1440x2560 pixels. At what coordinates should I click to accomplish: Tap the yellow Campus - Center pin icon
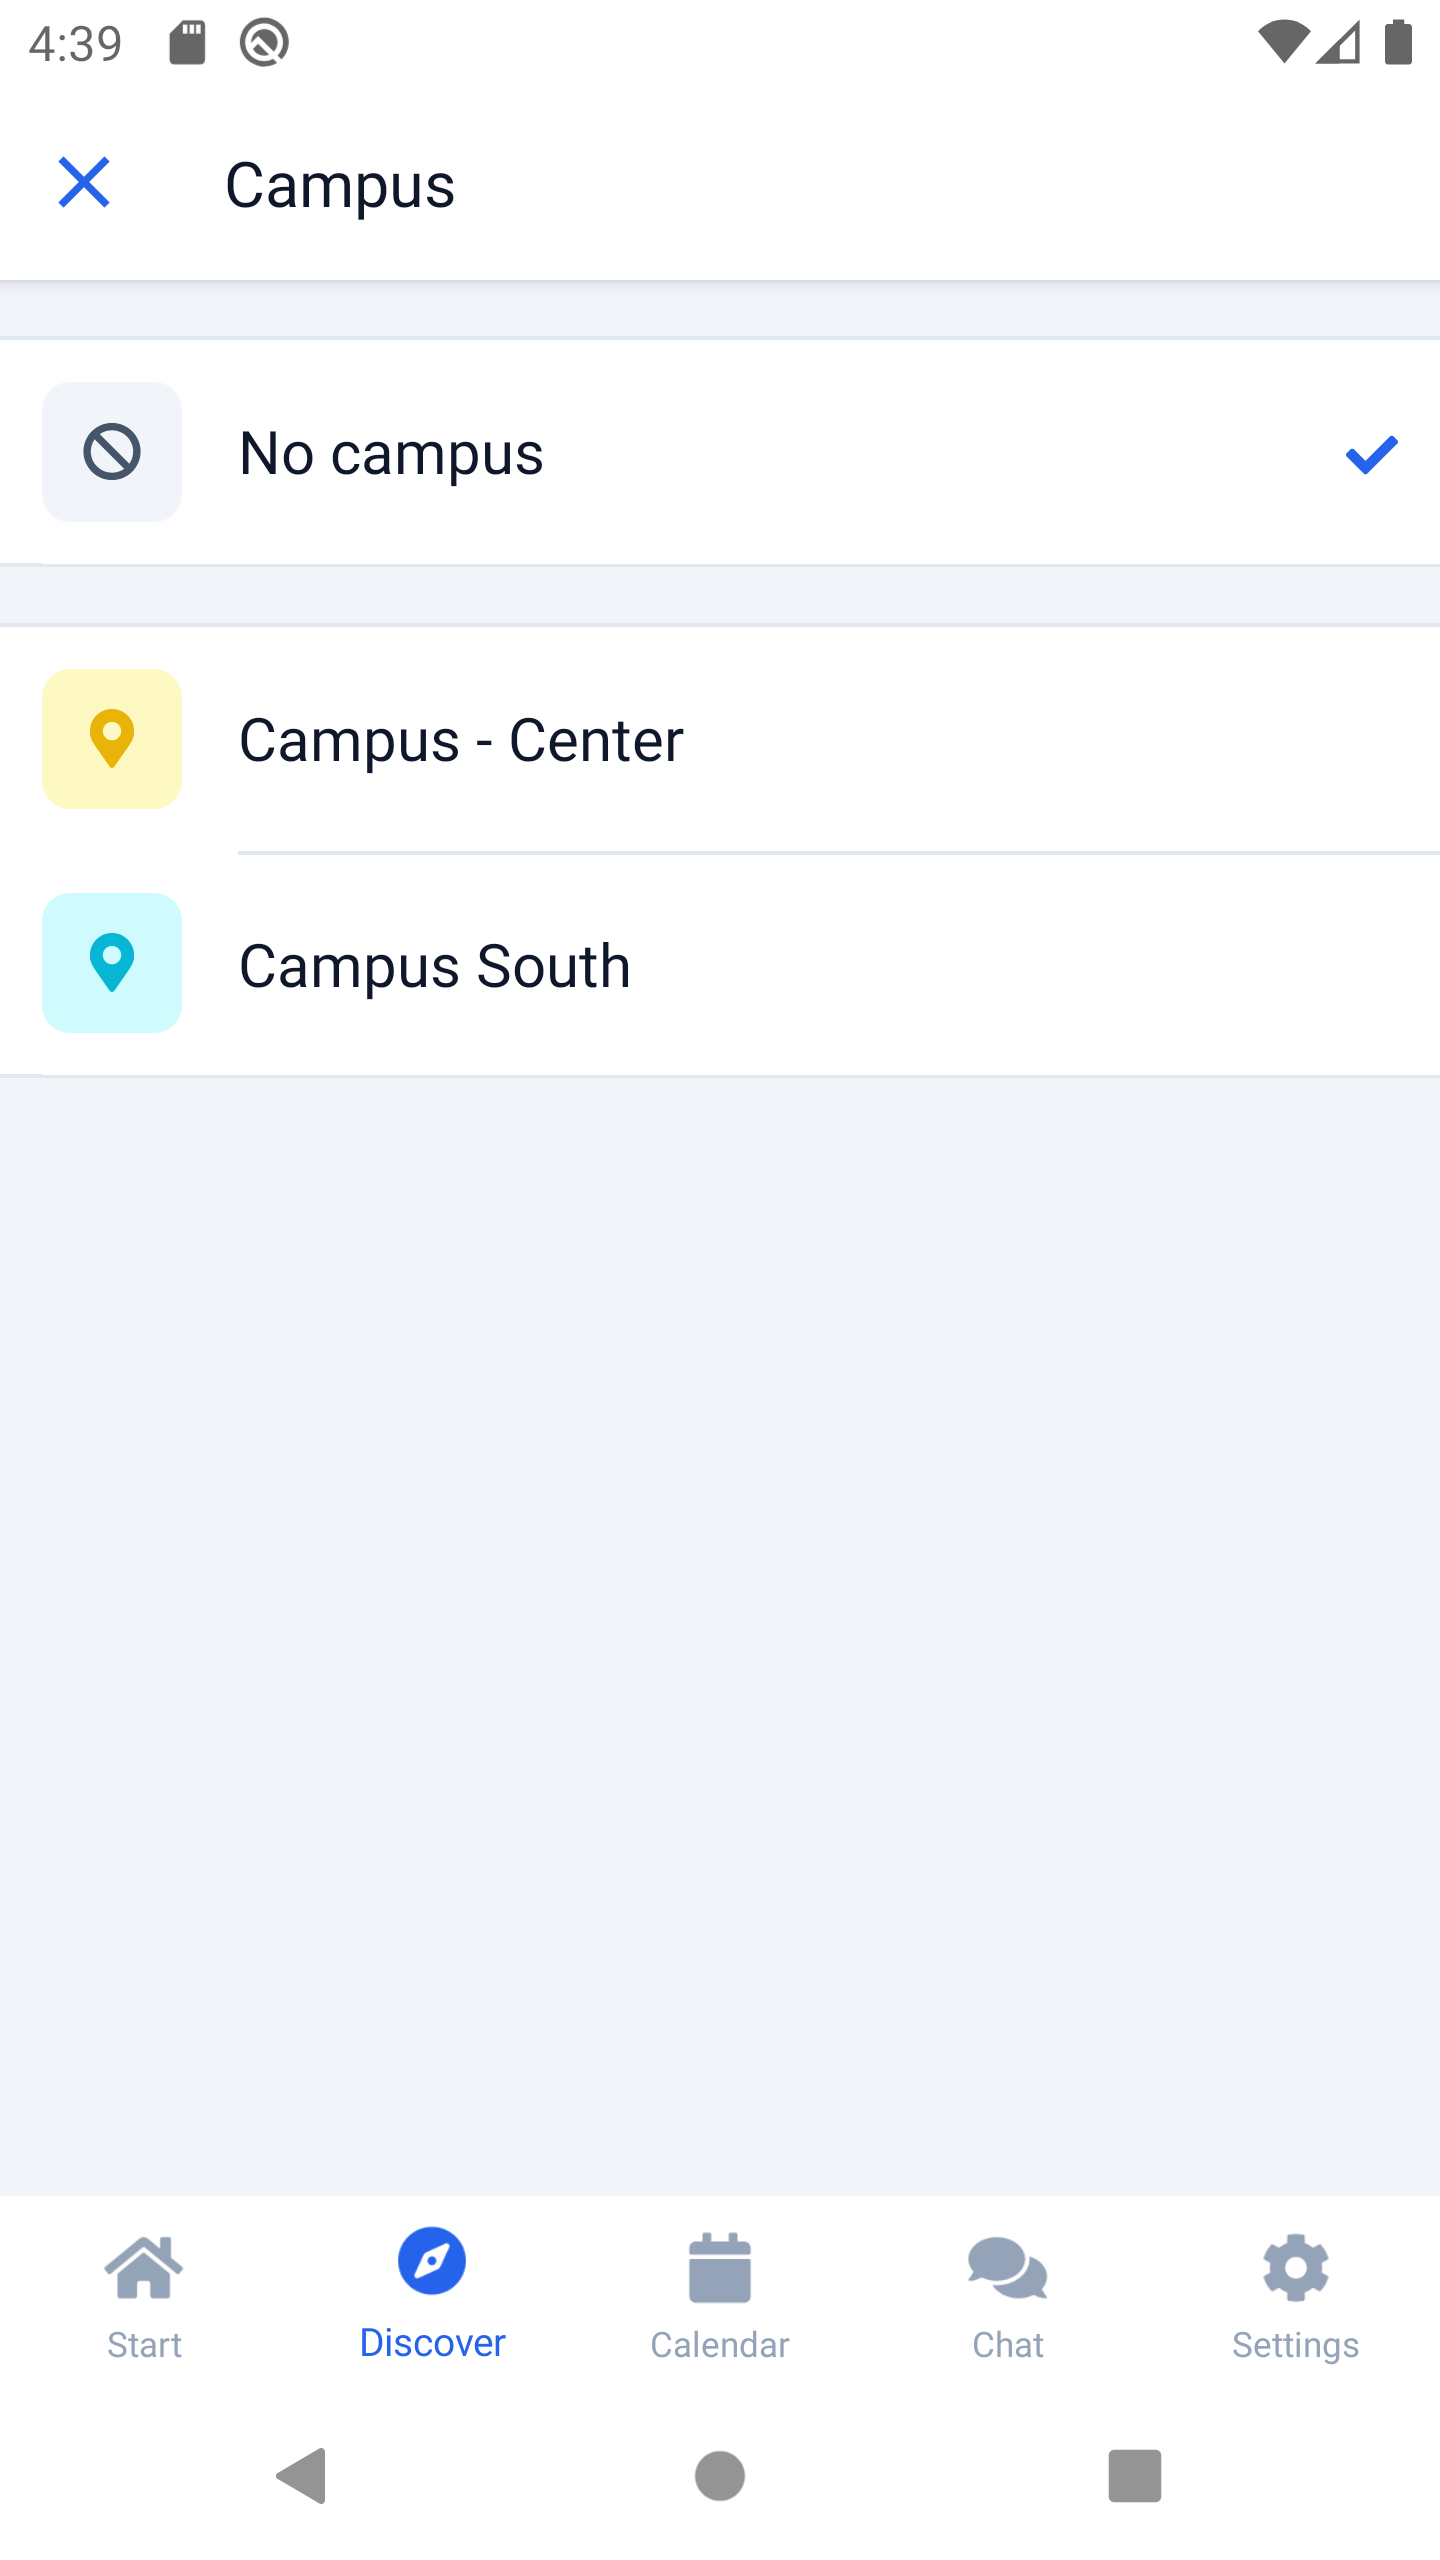112,739
